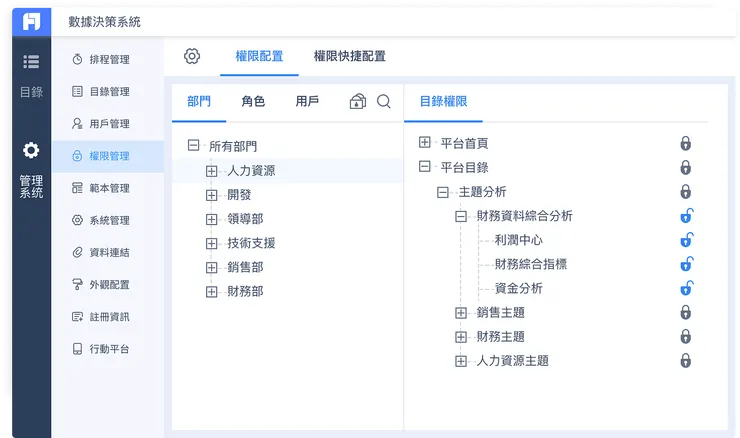Toggle the unlocked icon for 利潤中心

[x=687, y=240]
